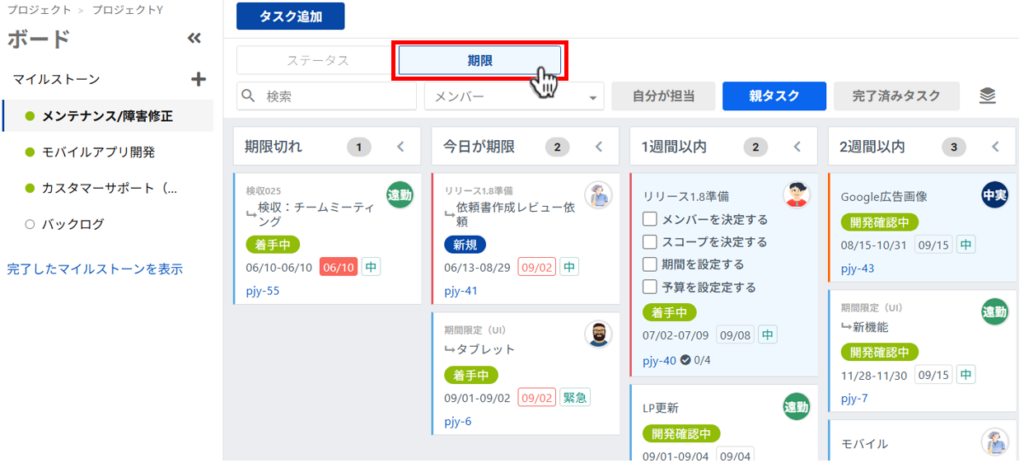Click the search magnifier icon
Image resolution: width=1024 pixels, height=463 pixels.
click(249, 96)
